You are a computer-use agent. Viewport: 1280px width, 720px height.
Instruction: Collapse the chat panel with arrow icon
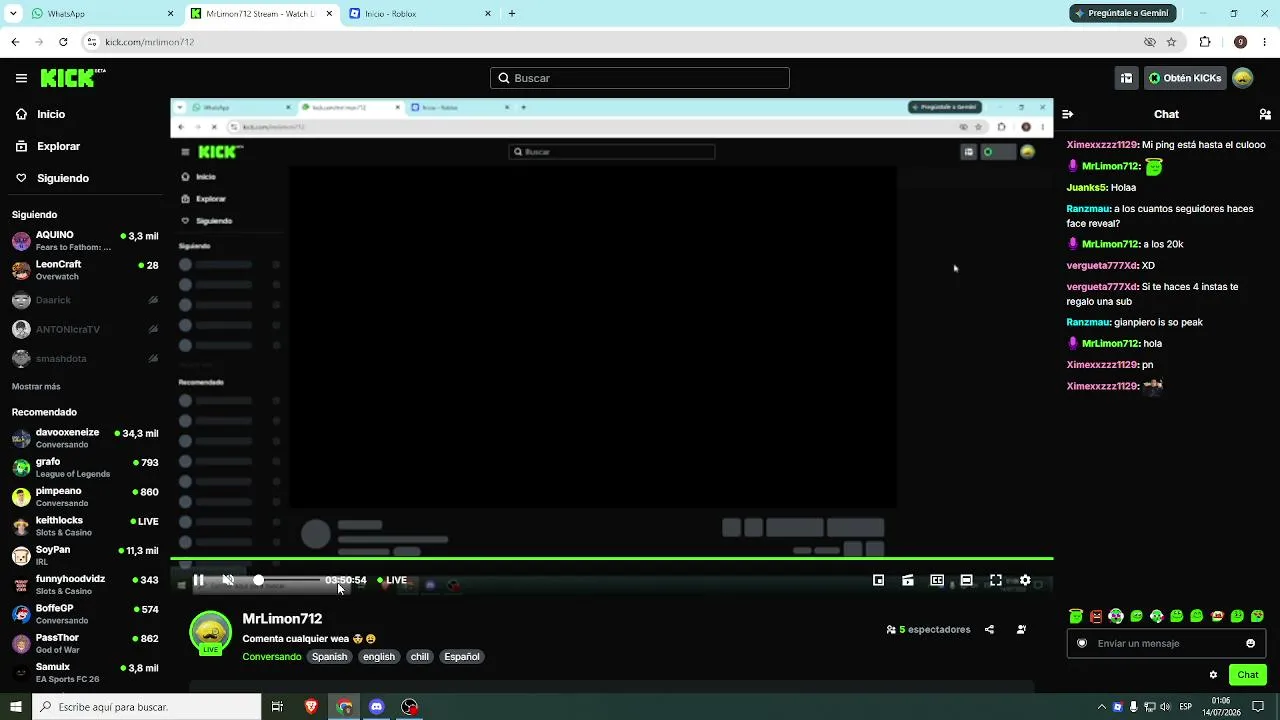(1068, 114)
